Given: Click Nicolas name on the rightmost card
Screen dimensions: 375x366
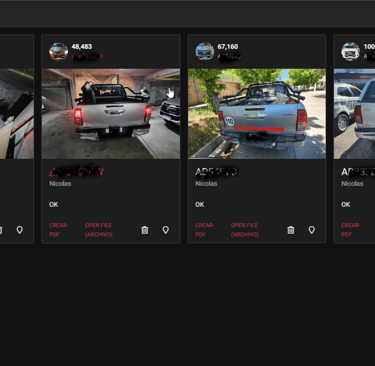Looking at the screenshot, I should (352, 184).
